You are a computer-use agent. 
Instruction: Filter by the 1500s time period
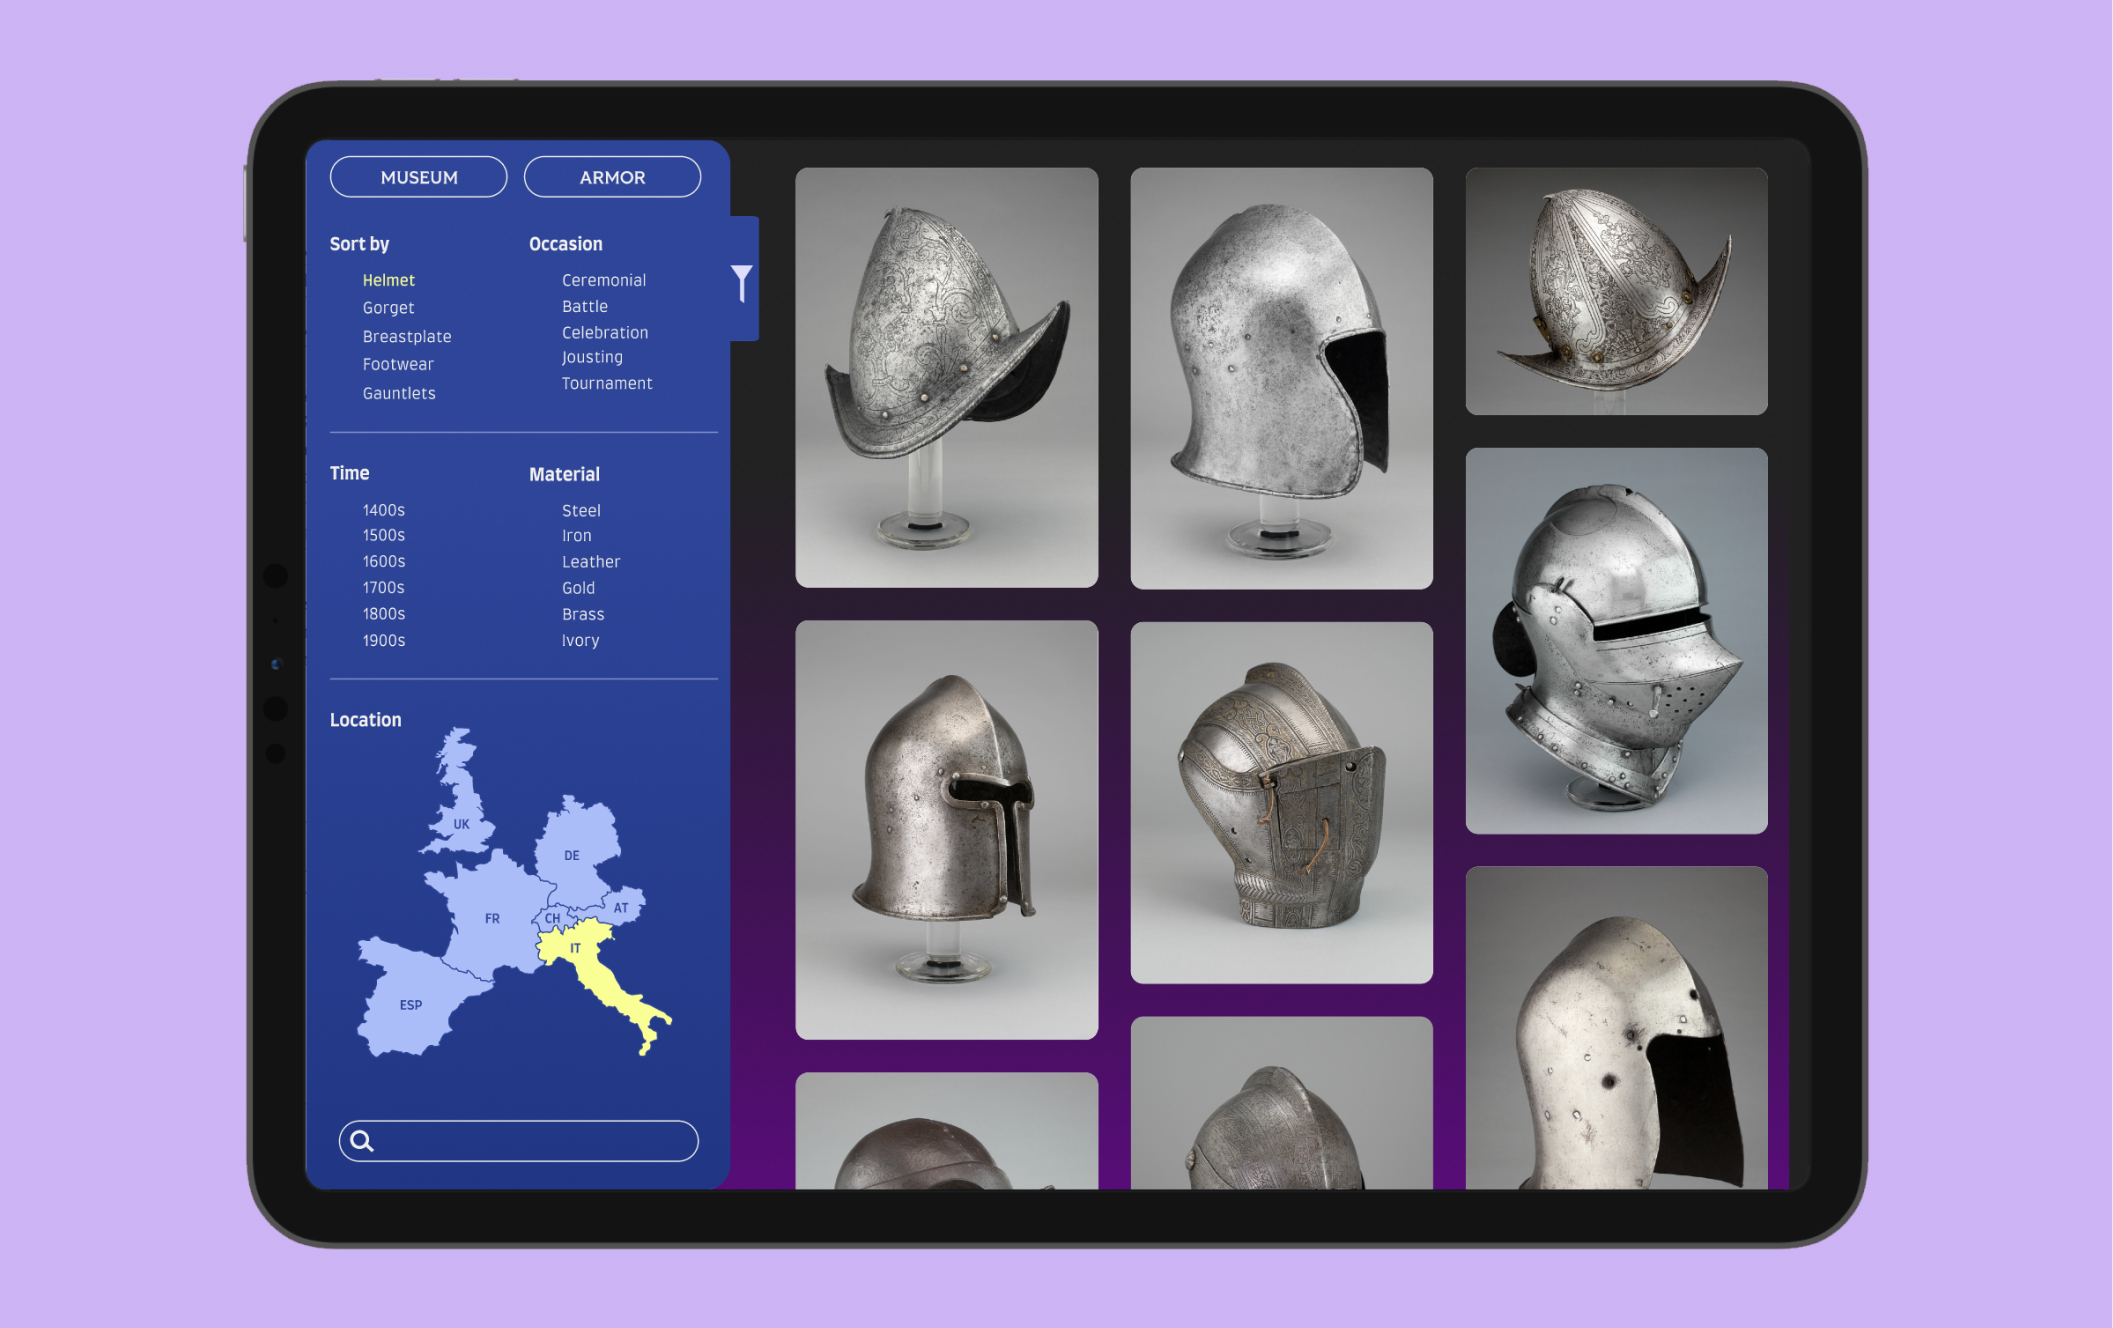383,535
